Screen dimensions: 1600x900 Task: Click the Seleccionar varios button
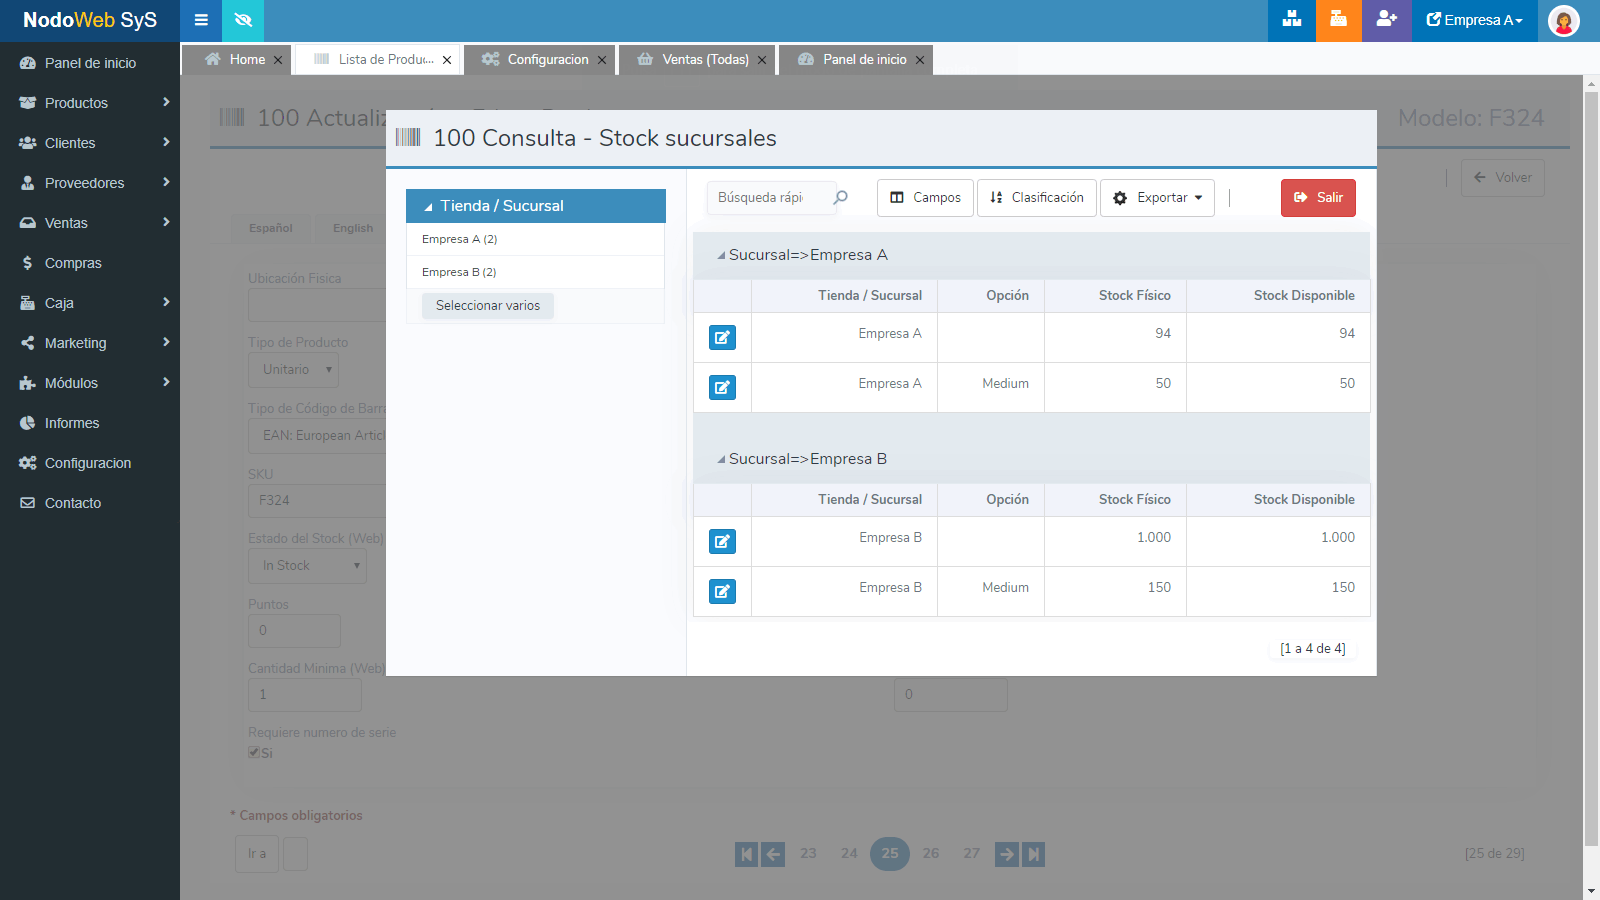[x=488, y=306]
